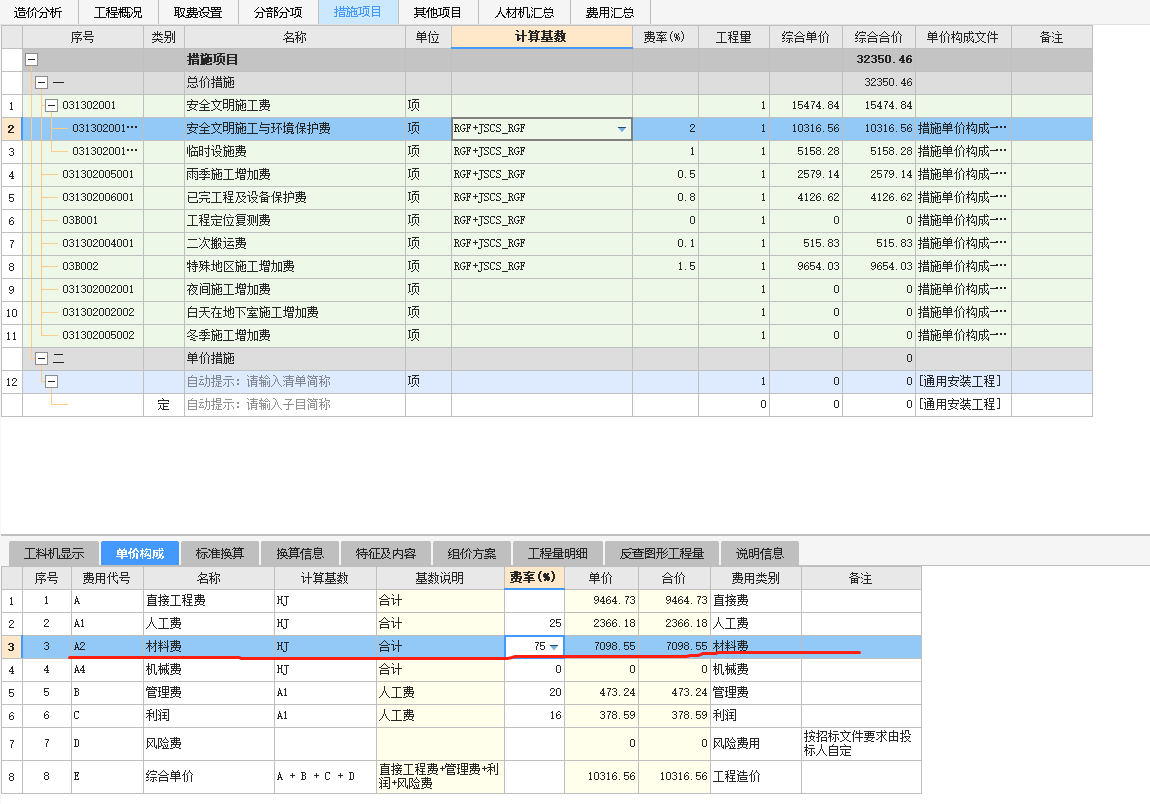The height and width of the screenshot is (804, 1150).
Task: Switch to the 工程概况 tab
Action: 117,12
